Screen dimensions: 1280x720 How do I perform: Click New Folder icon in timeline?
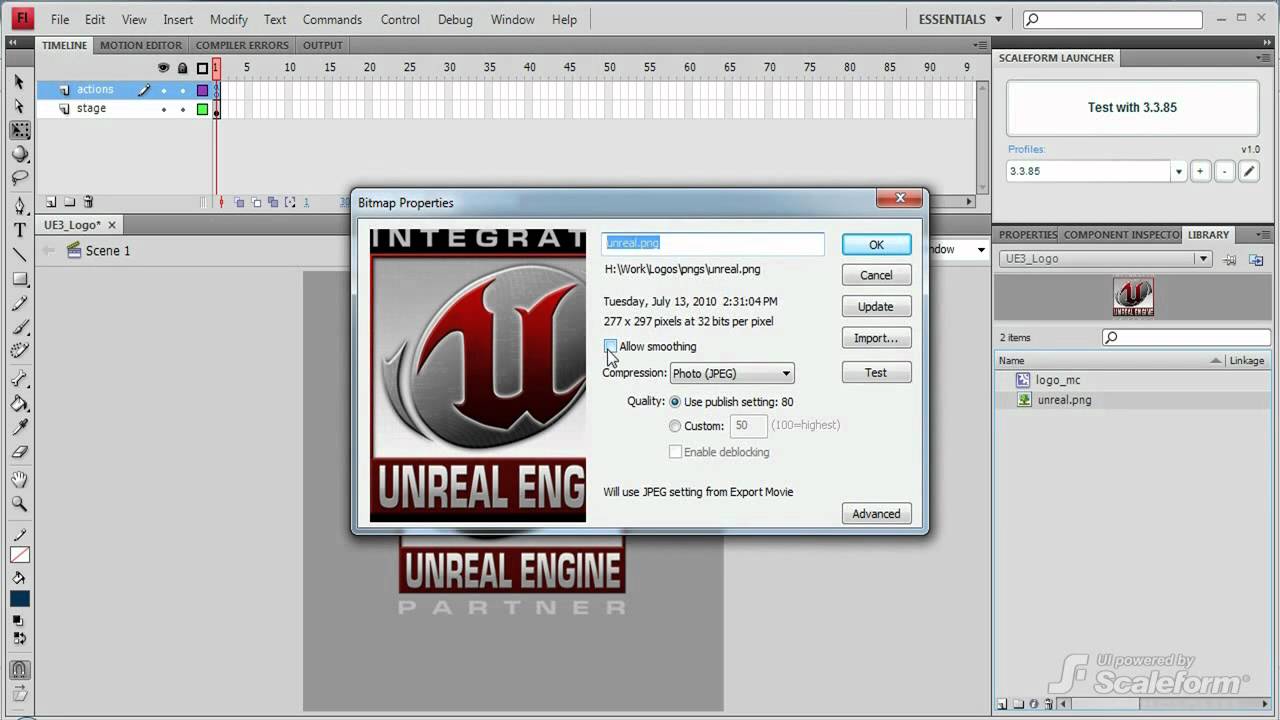pos(69,202)
